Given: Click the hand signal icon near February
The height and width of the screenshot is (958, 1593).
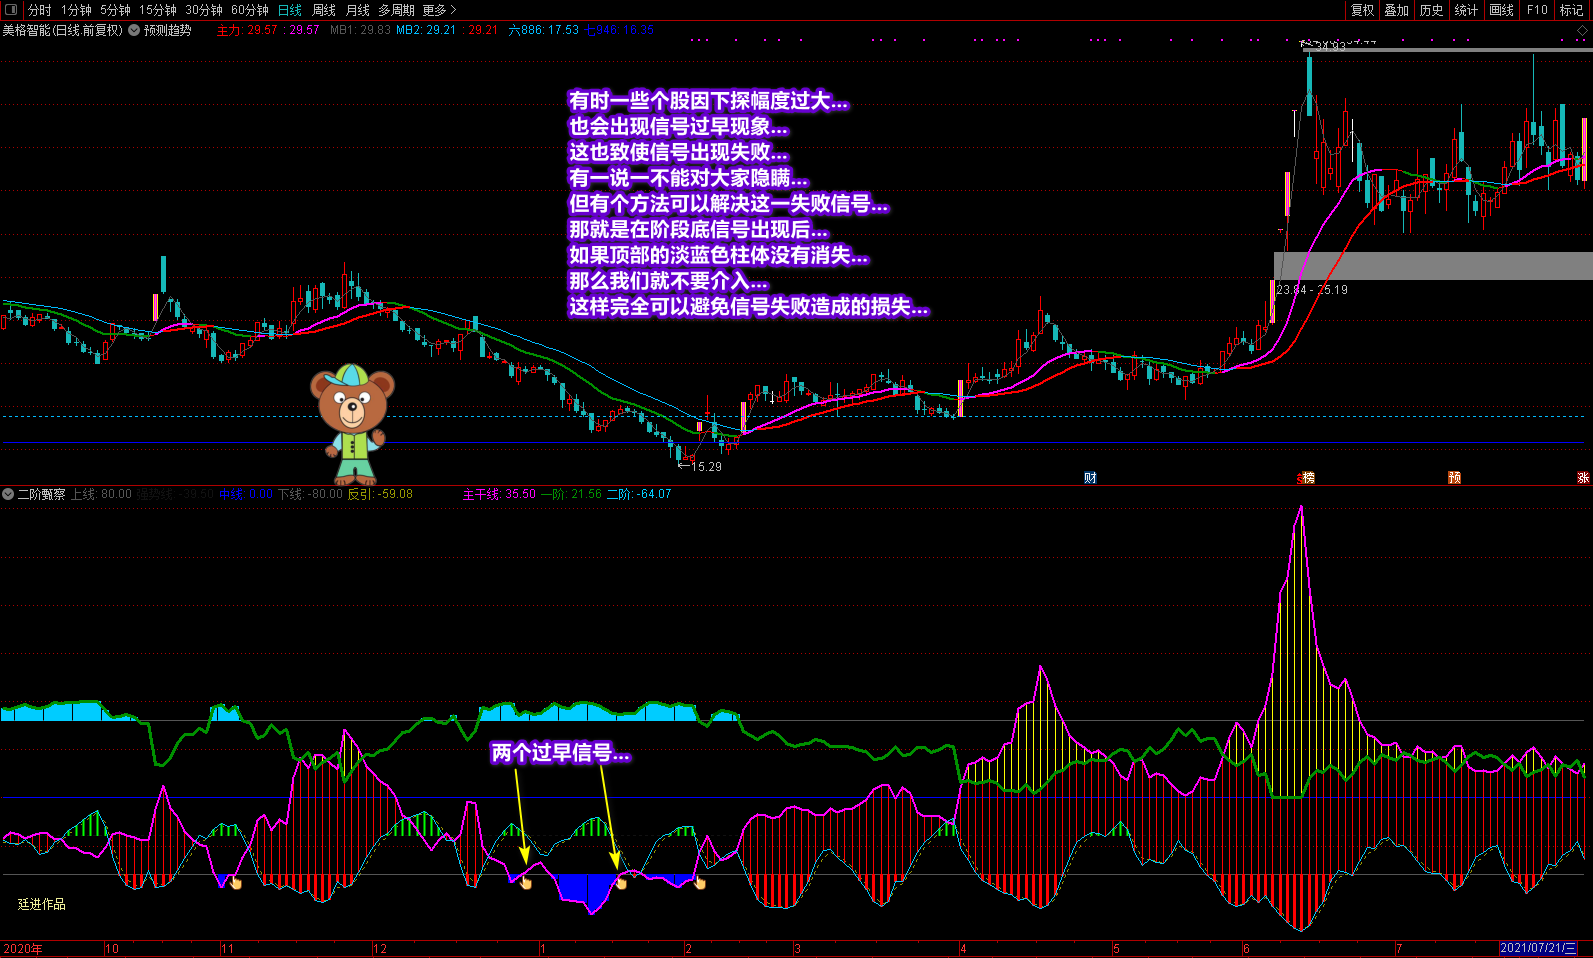Looking at the screenshot, I should tap(700, 883).
